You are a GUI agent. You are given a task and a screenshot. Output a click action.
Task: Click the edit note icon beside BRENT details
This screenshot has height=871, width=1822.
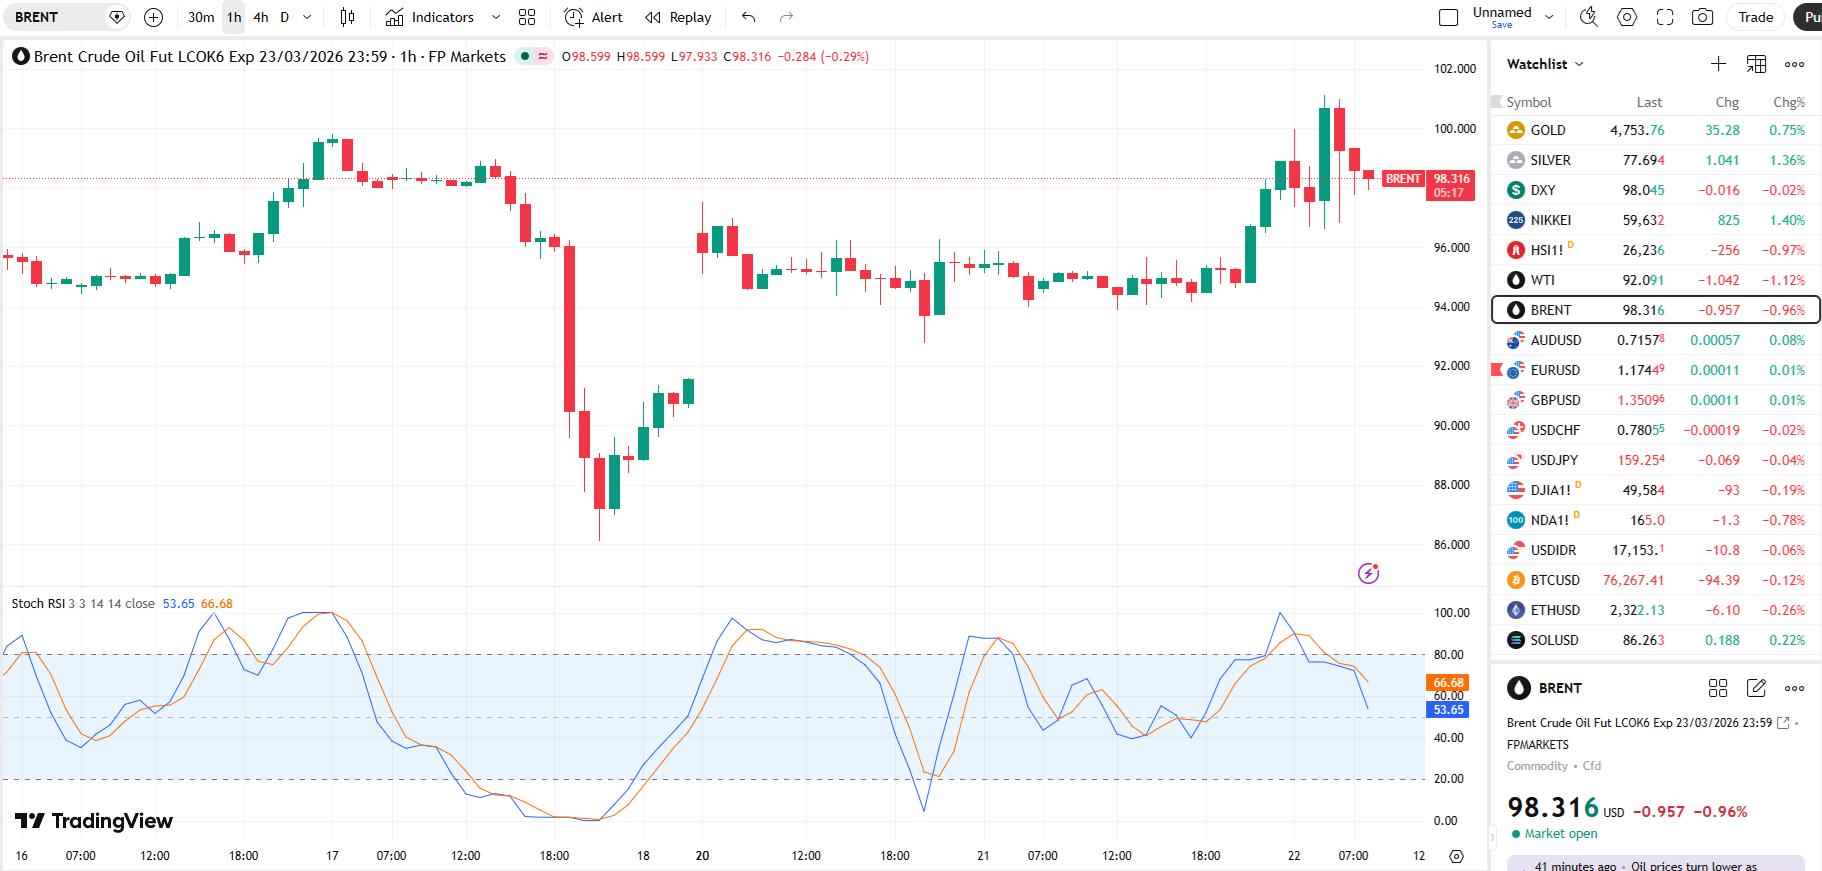[1756, 688]
